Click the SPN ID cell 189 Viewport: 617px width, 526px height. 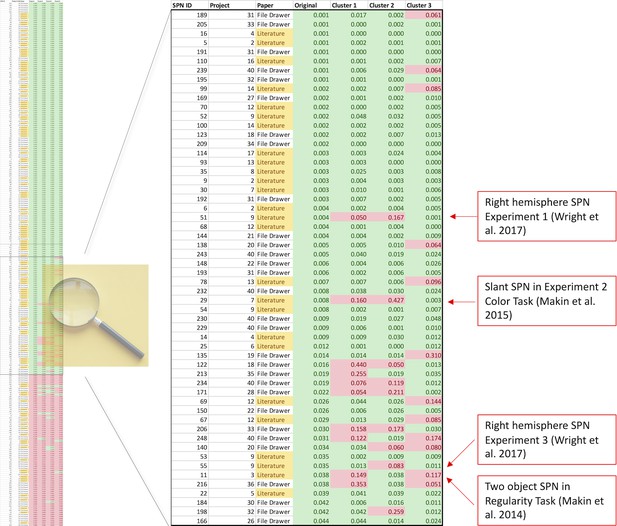click(x=190, y=15)
